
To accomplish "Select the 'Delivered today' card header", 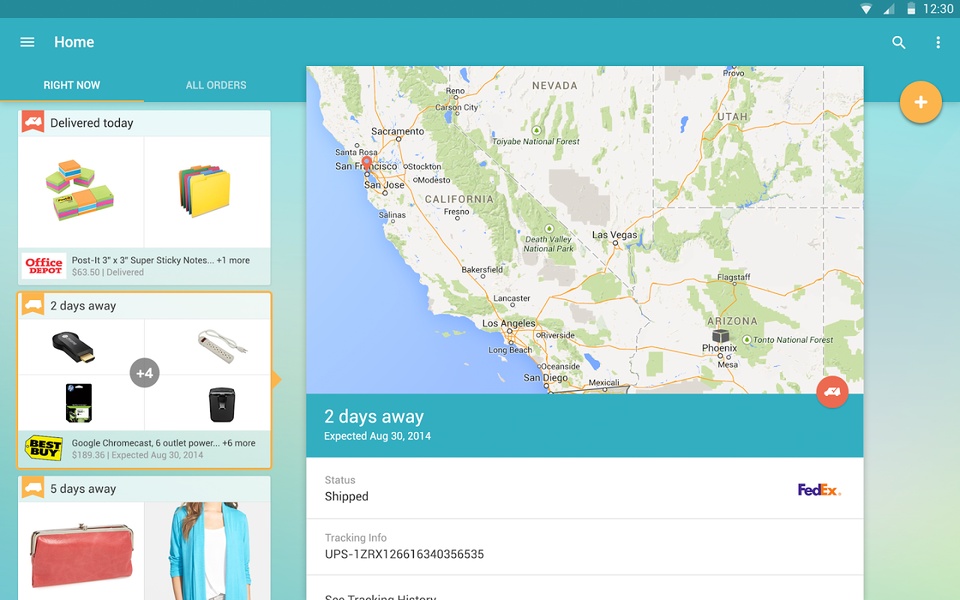I will (x=144, y=122).
